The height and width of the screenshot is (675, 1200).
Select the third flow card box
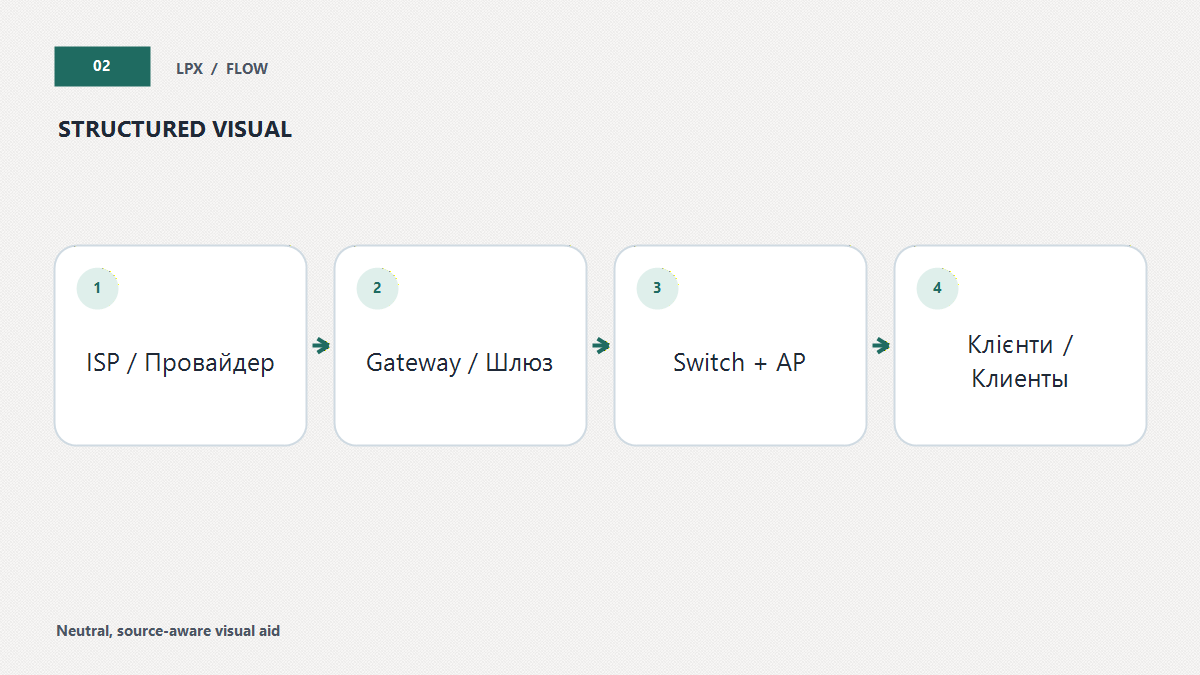740,345
